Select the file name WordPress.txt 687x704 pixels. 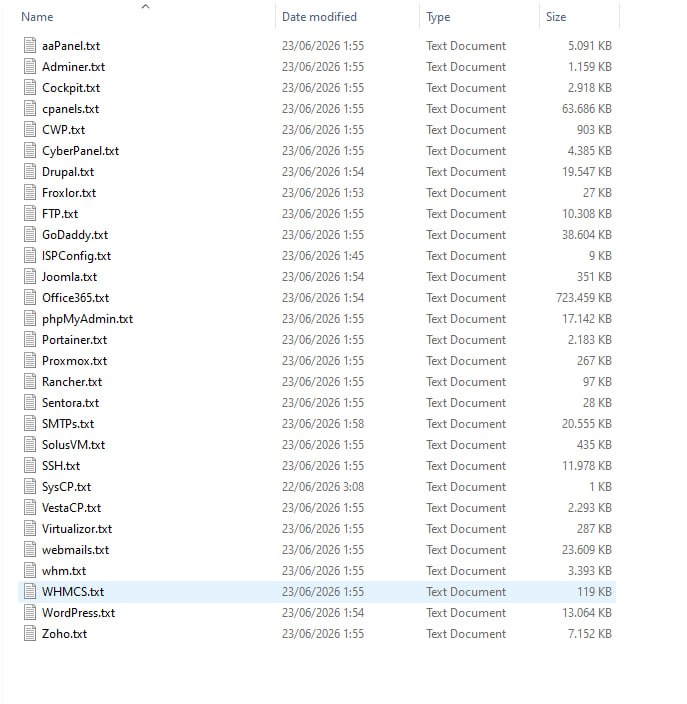[79, 612]
